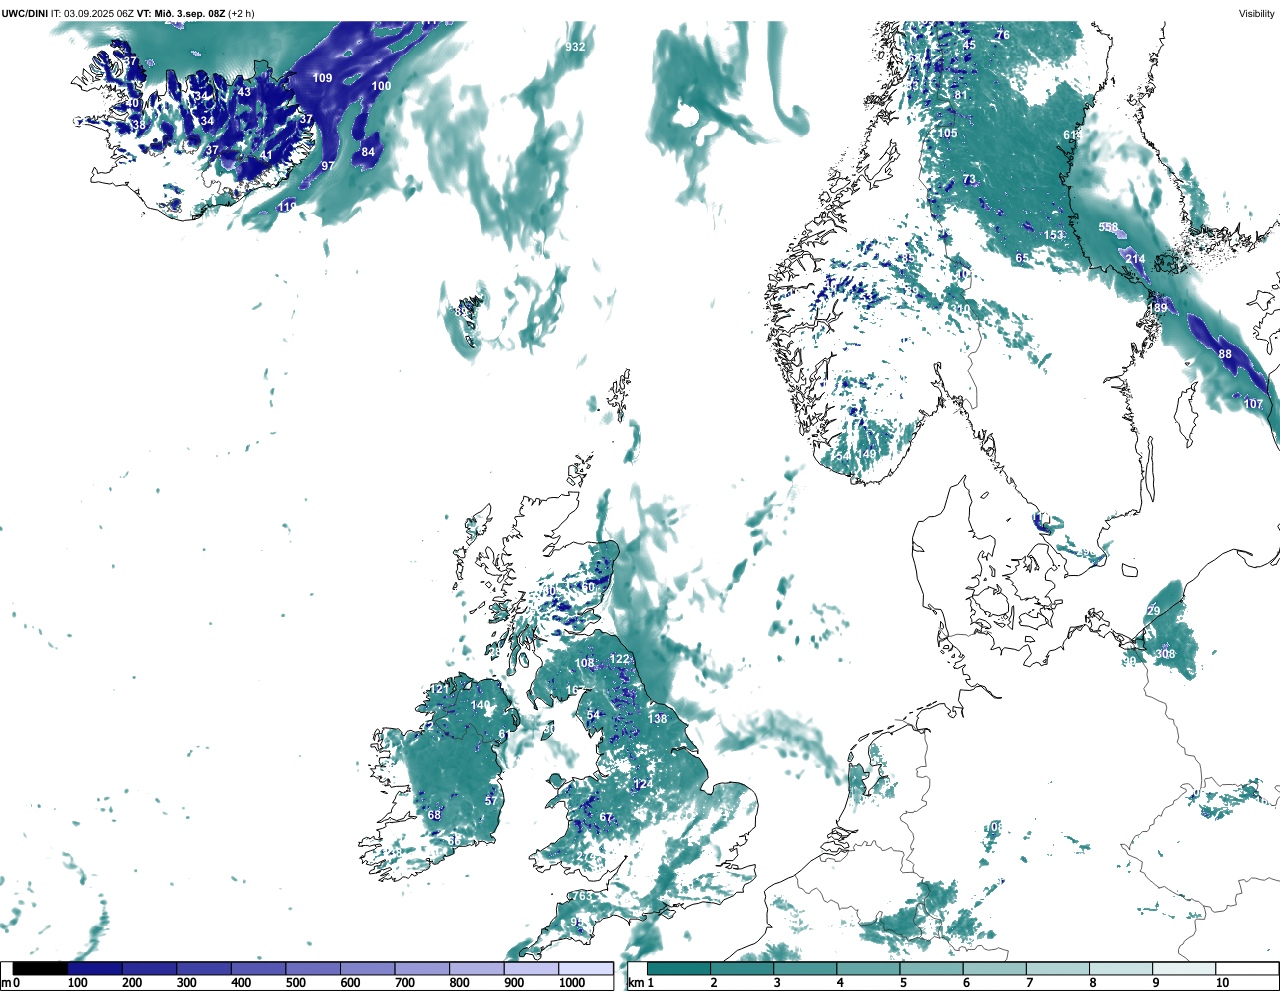Image resolution: width=1280 pixels, height=991 pixels.
Task: Click the '(+2 h)' forecast offset text
Action: tap(241, 13)
